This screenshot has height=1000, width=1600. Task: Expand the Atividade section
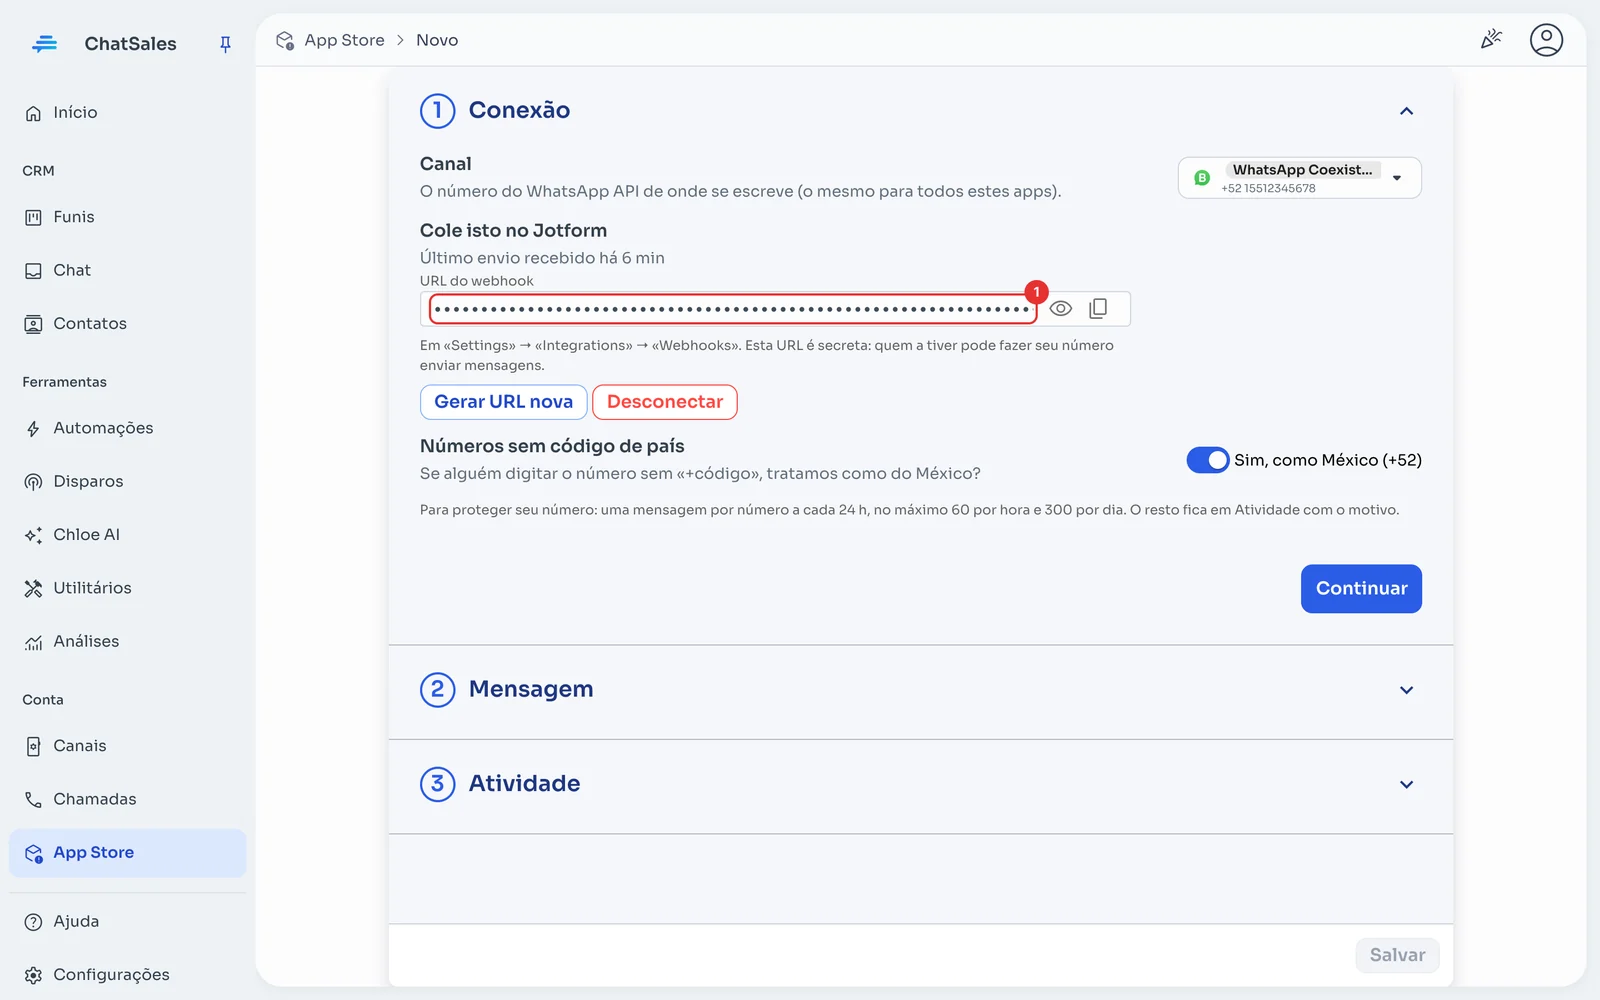click(920, 784)
